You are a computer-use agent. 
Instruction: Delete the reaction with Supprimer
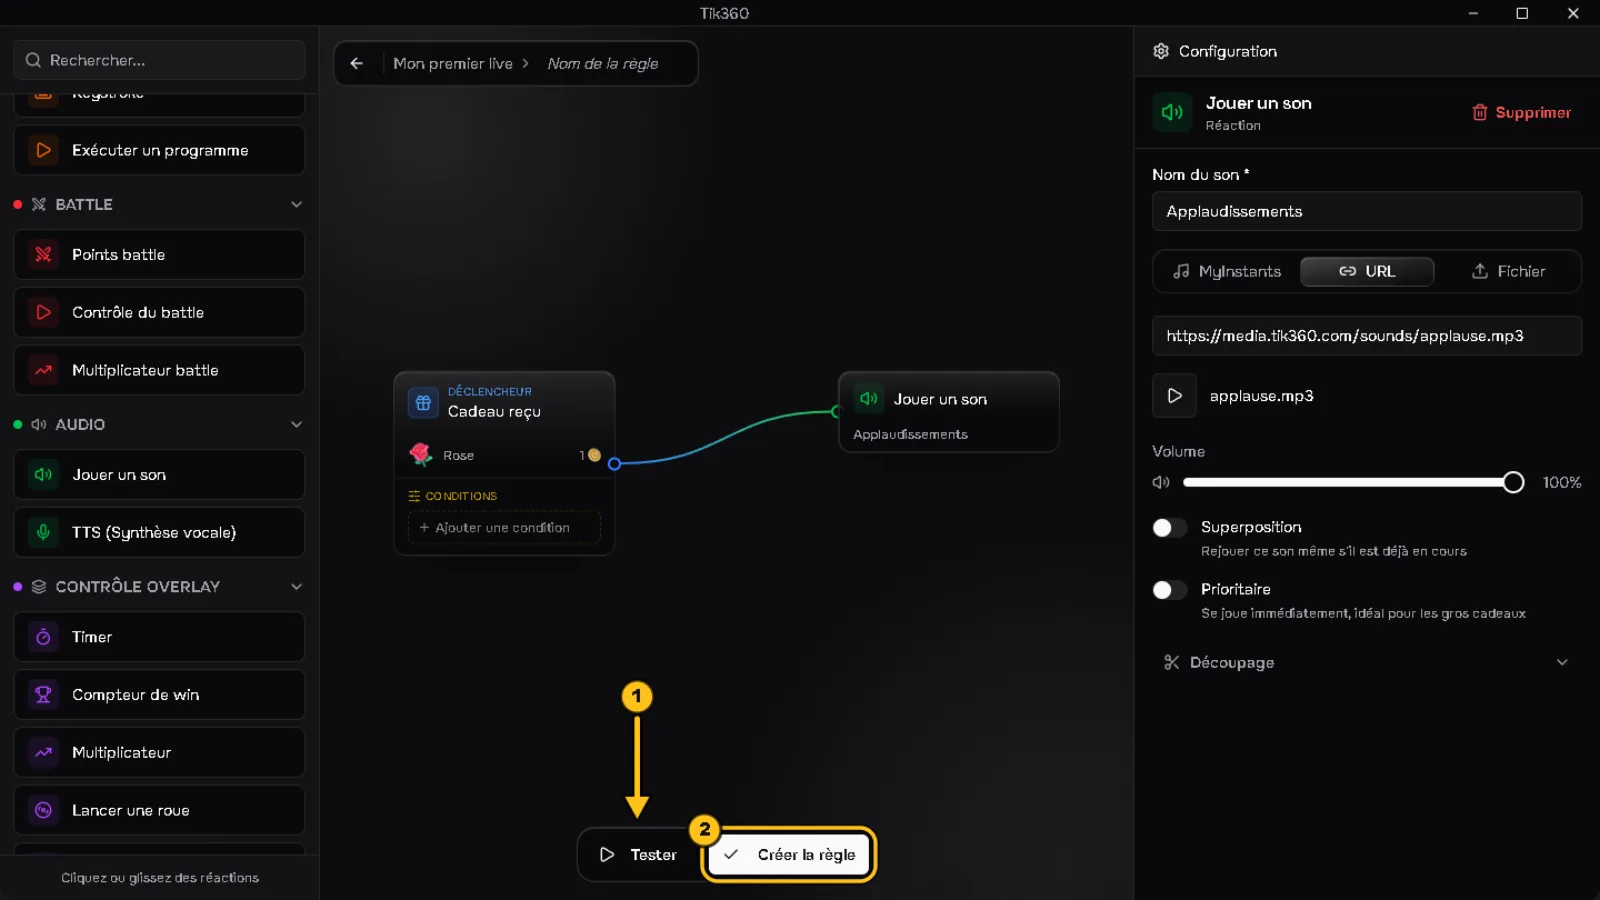coord(1521,112)
